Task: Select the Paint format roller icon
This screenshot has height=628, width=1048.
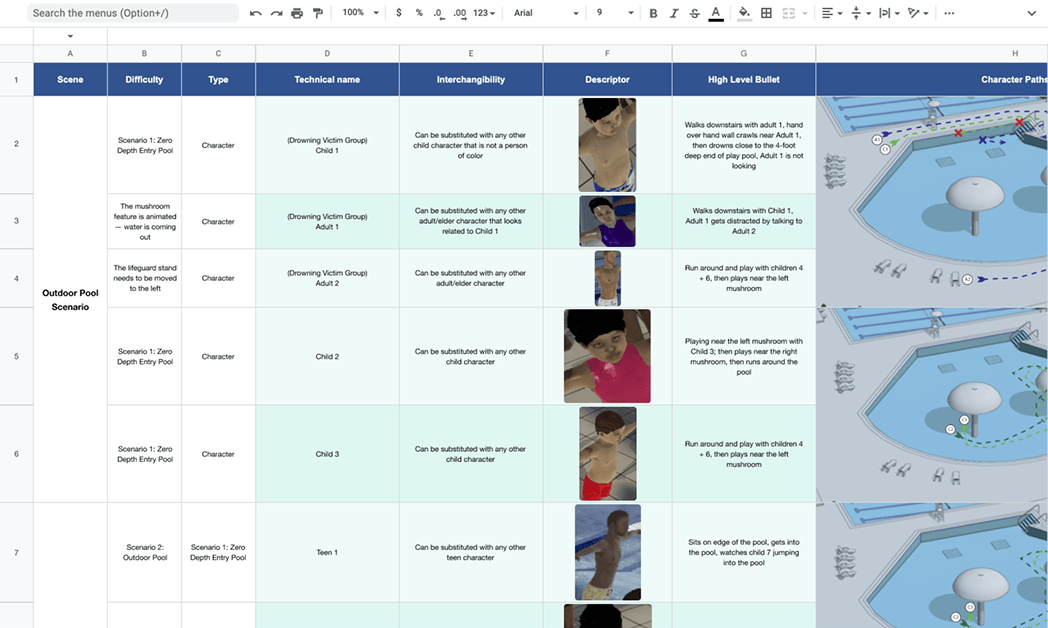Action: (x=317, y=13)
